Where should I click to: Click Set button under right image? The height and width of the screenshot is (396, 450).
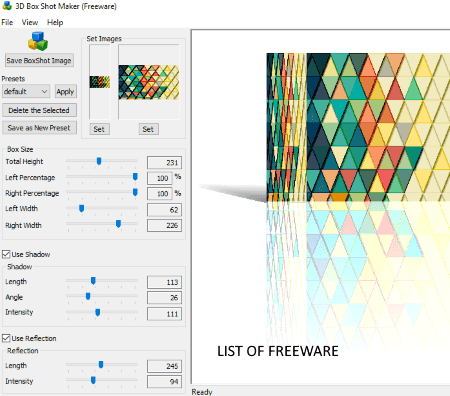[148, 129]
